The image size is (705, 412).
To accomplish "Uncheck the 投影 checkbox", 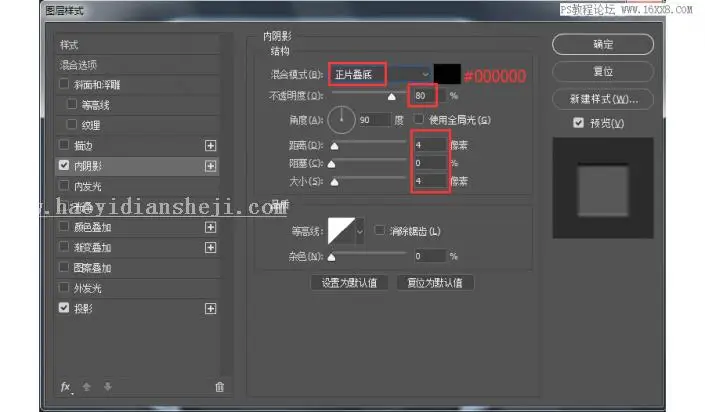I will point(64,308).
